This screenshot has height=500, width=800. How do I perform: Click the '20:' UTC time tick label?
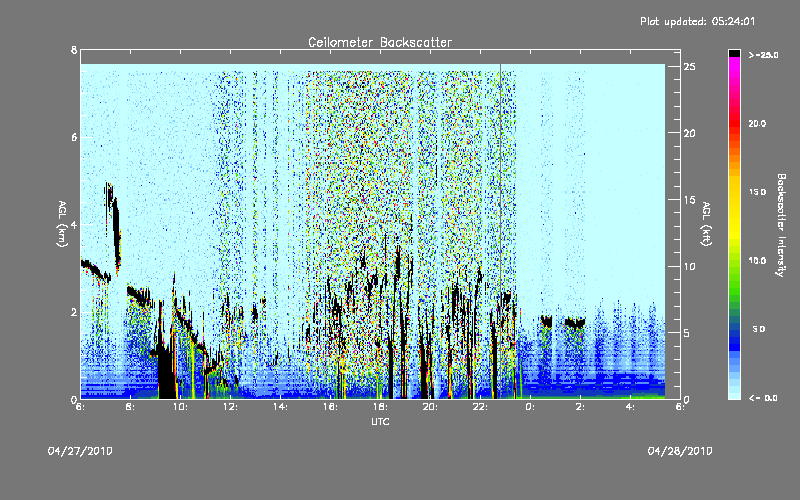pos(430,407)
